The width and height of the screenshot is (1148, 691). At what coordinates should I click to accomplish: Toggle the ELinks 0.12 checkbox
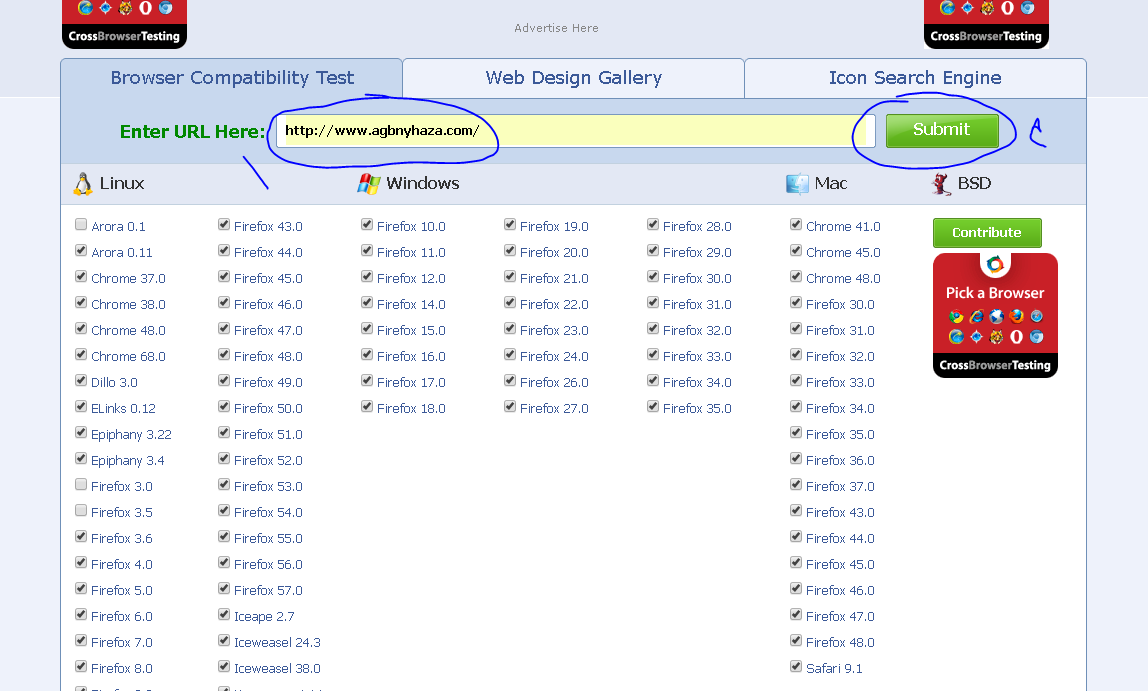pyautogui.click(x=81, y=406)
